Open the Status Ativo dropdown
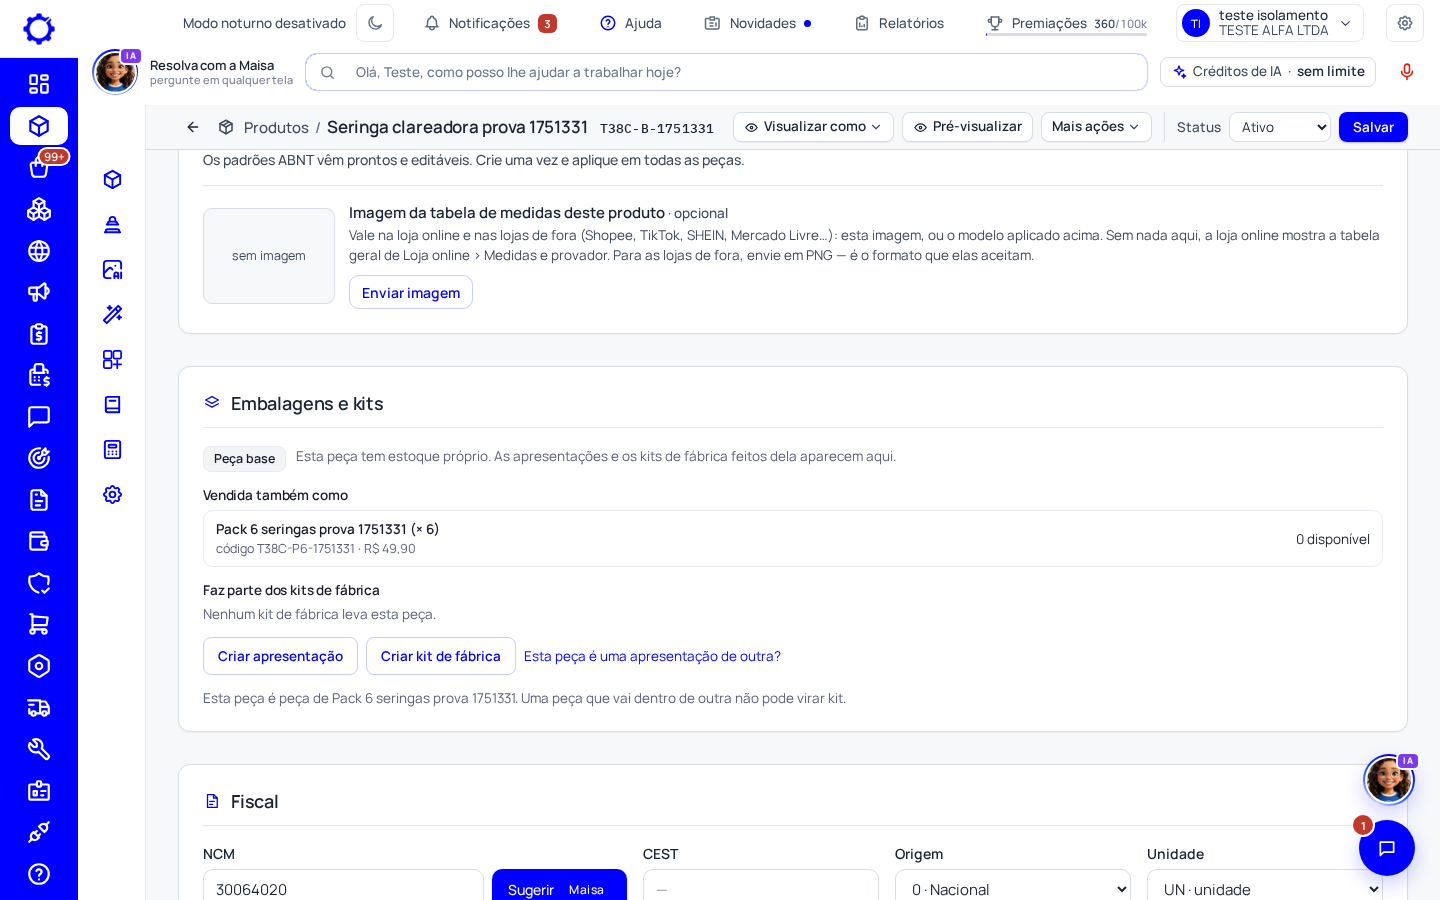The image size is (1440, 900). (1280, 127)
